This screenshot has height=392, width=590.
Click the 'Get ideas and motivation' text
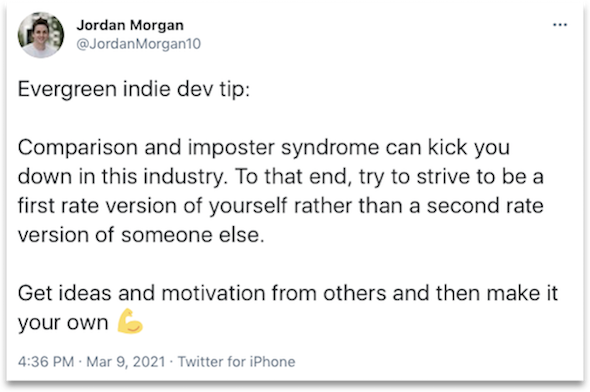141,293
